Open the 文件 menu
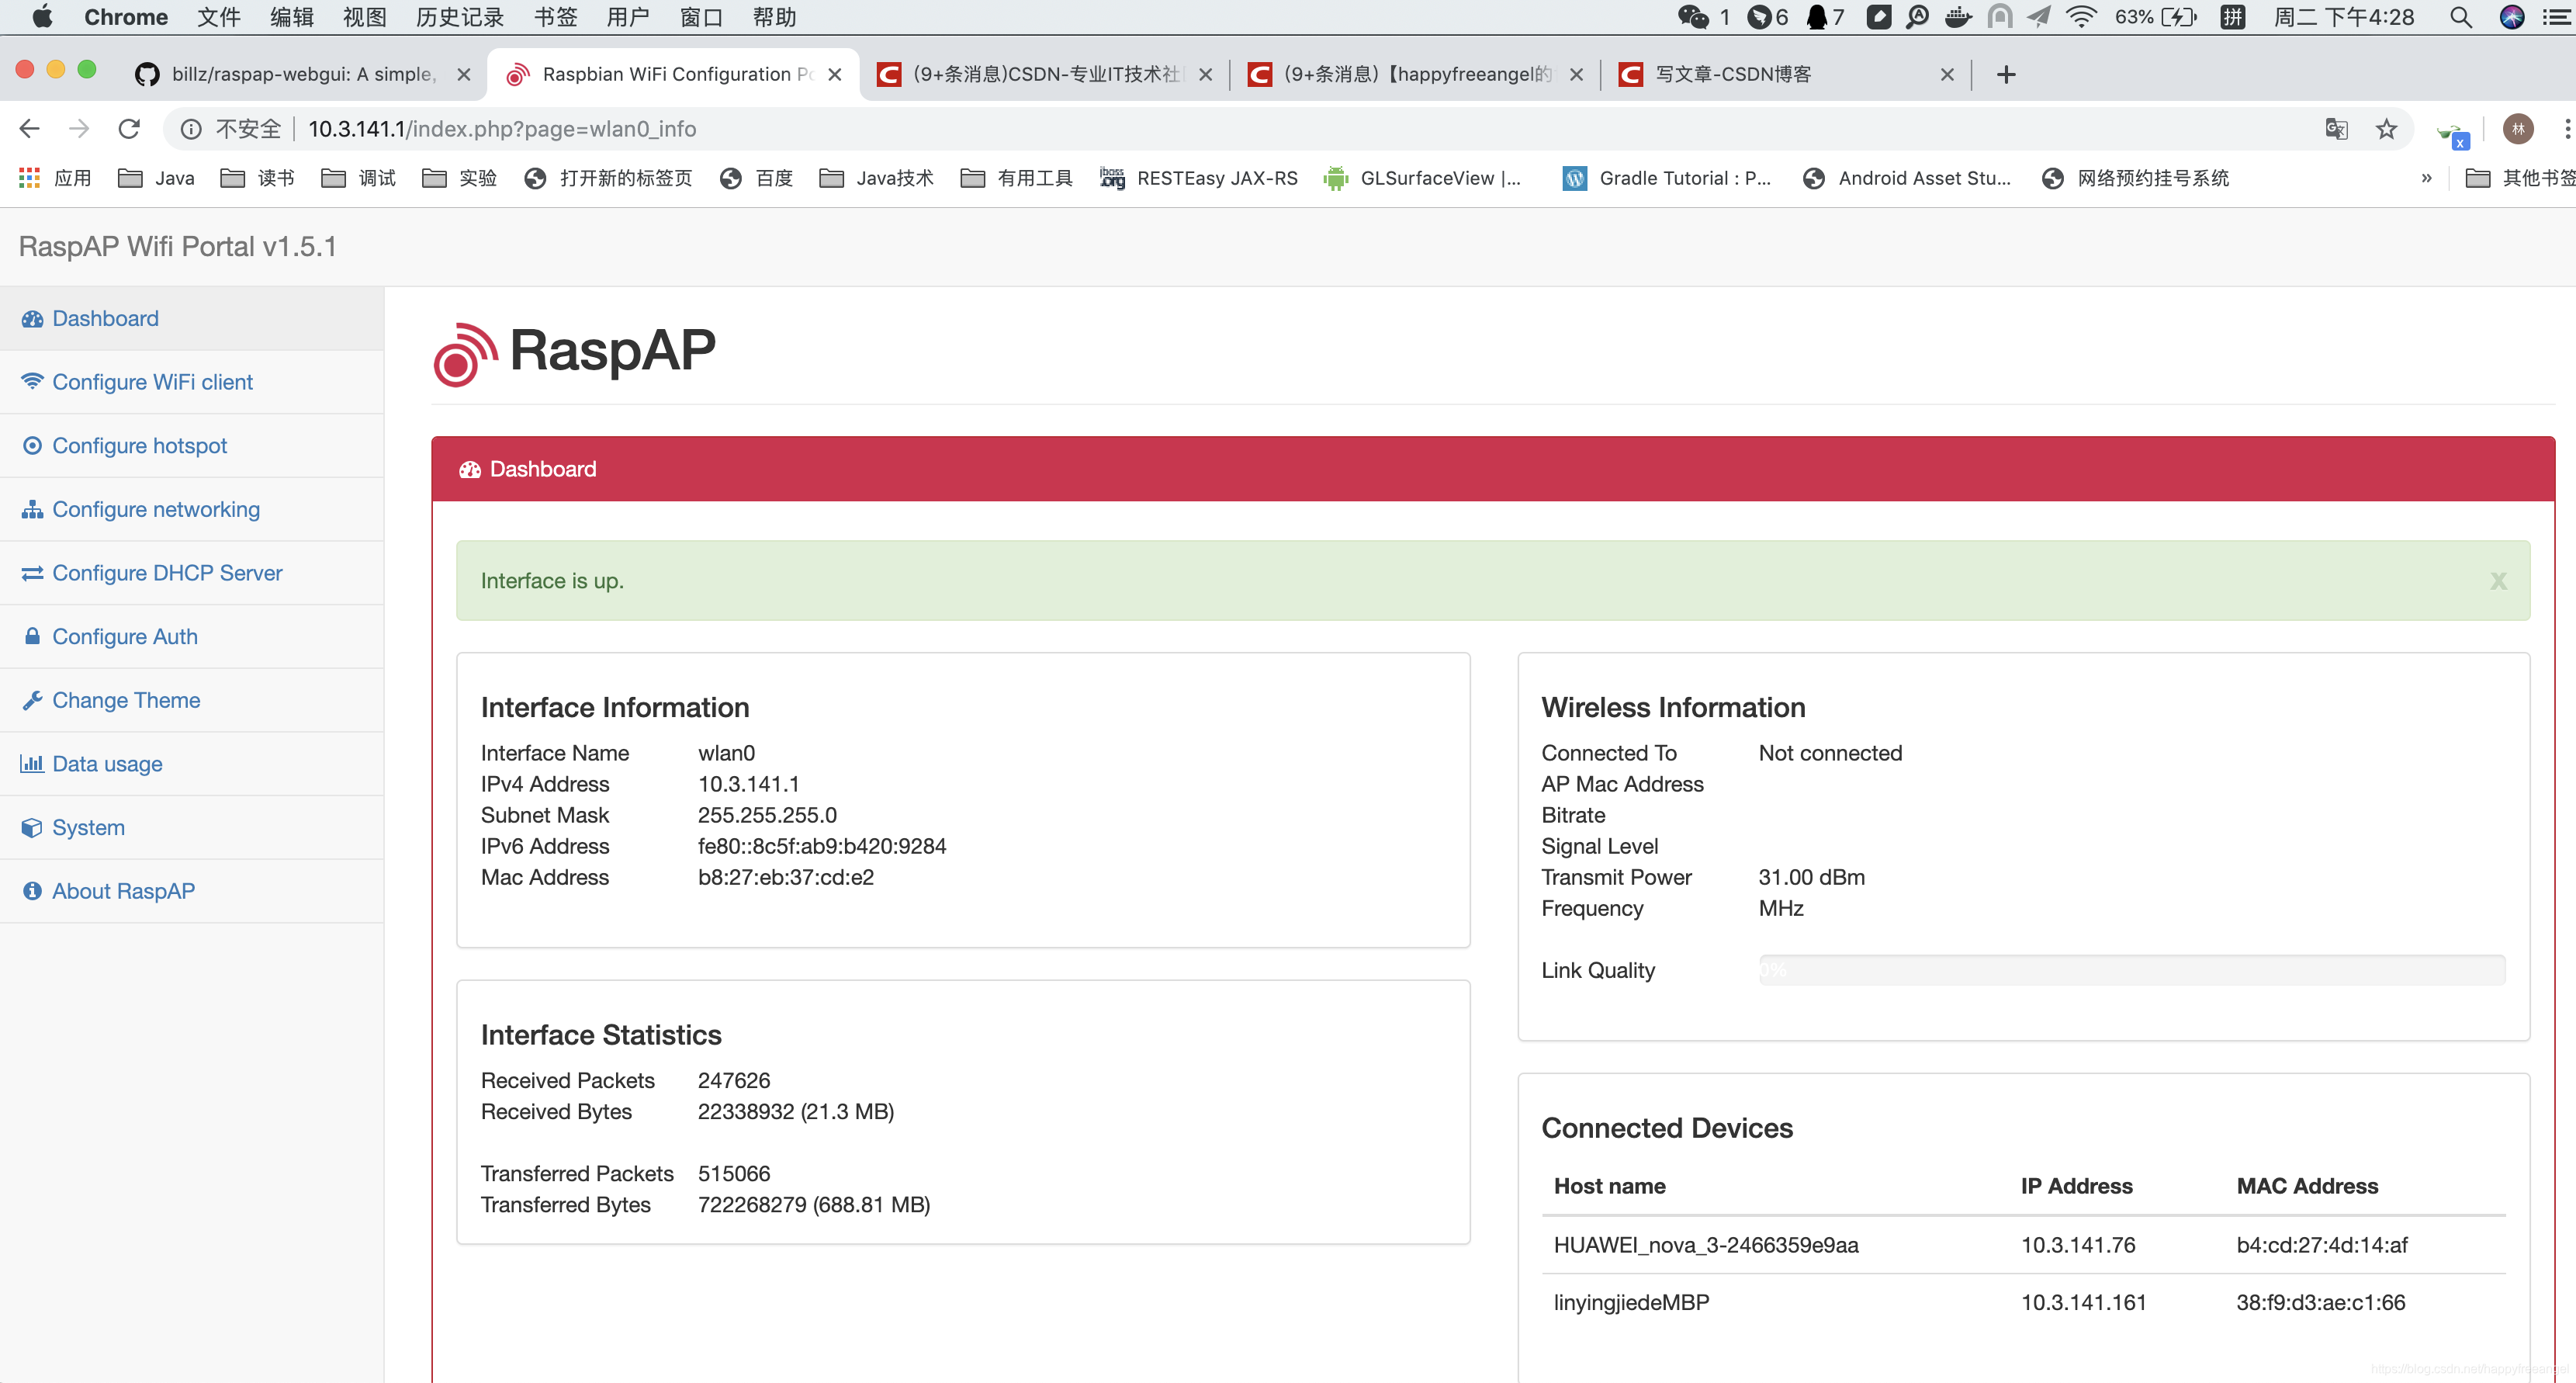The image size is (2576, 1383). pos(219,17)
